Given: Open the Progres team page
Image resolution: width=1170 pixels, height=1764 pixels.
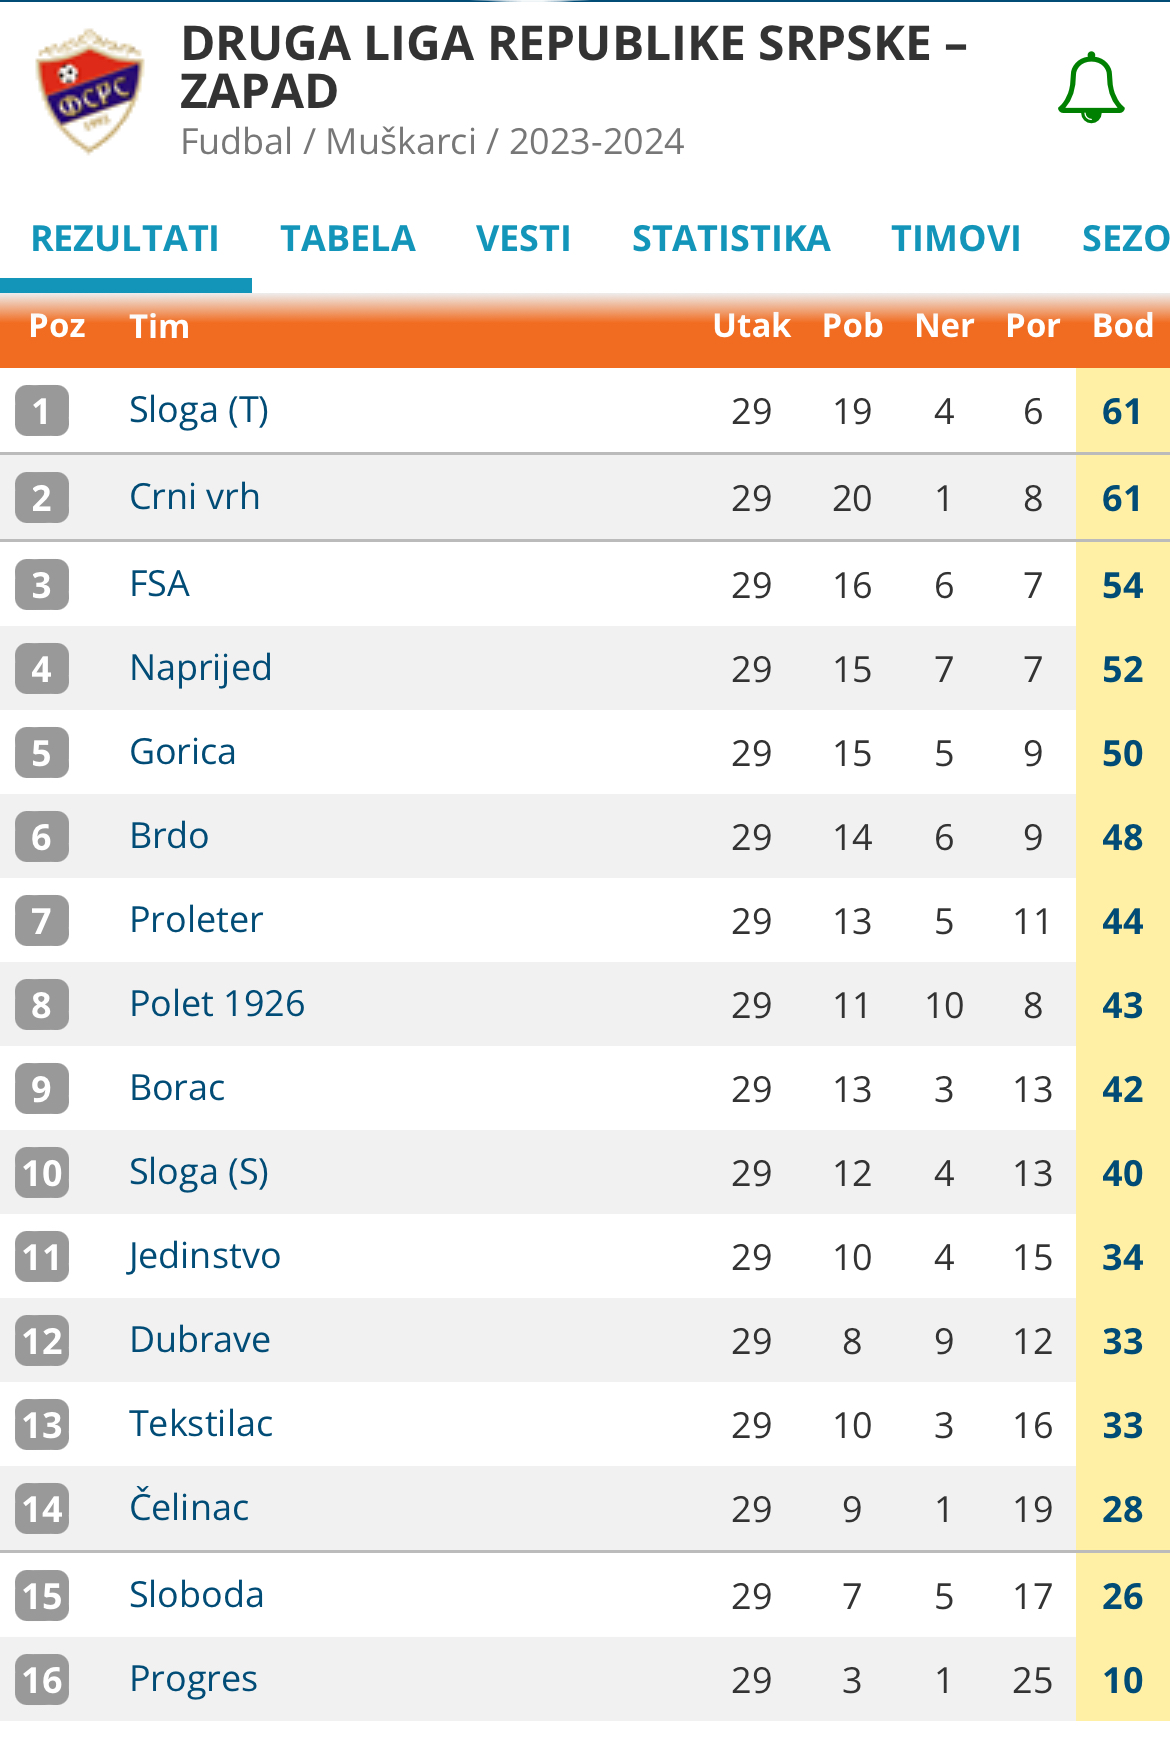Looking at the screenshot, I should tap(194, 1680).
